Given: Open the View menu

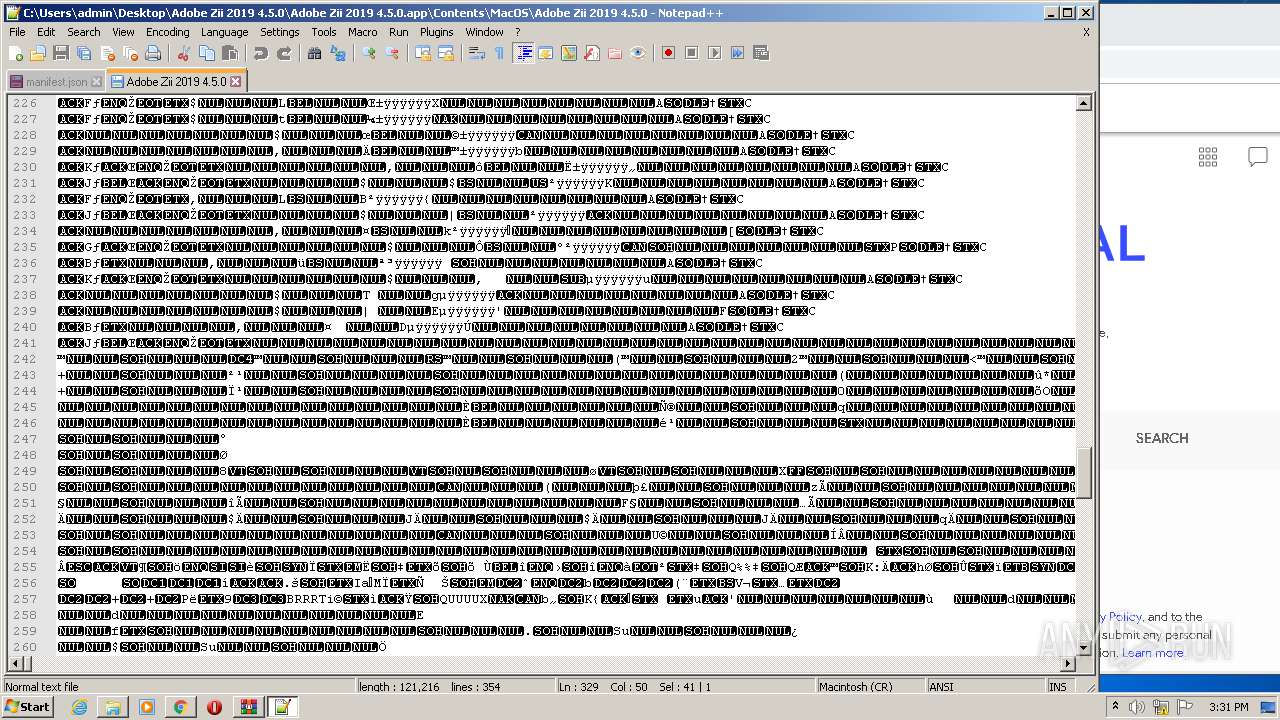Looking at the screenshot, I should tap(123, 32).
